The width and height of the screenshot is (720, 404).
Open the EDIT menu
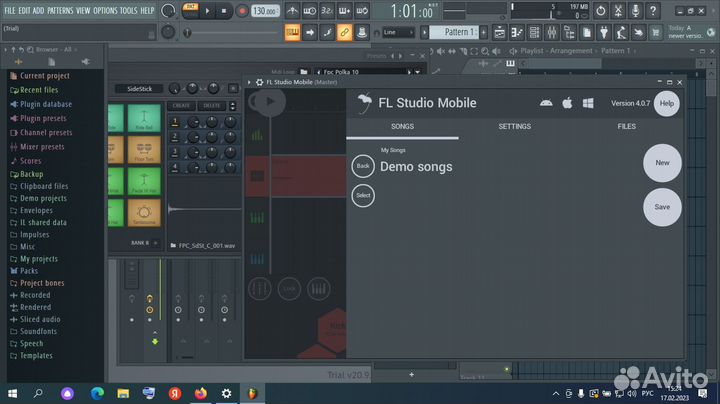[x=24, y=10]
